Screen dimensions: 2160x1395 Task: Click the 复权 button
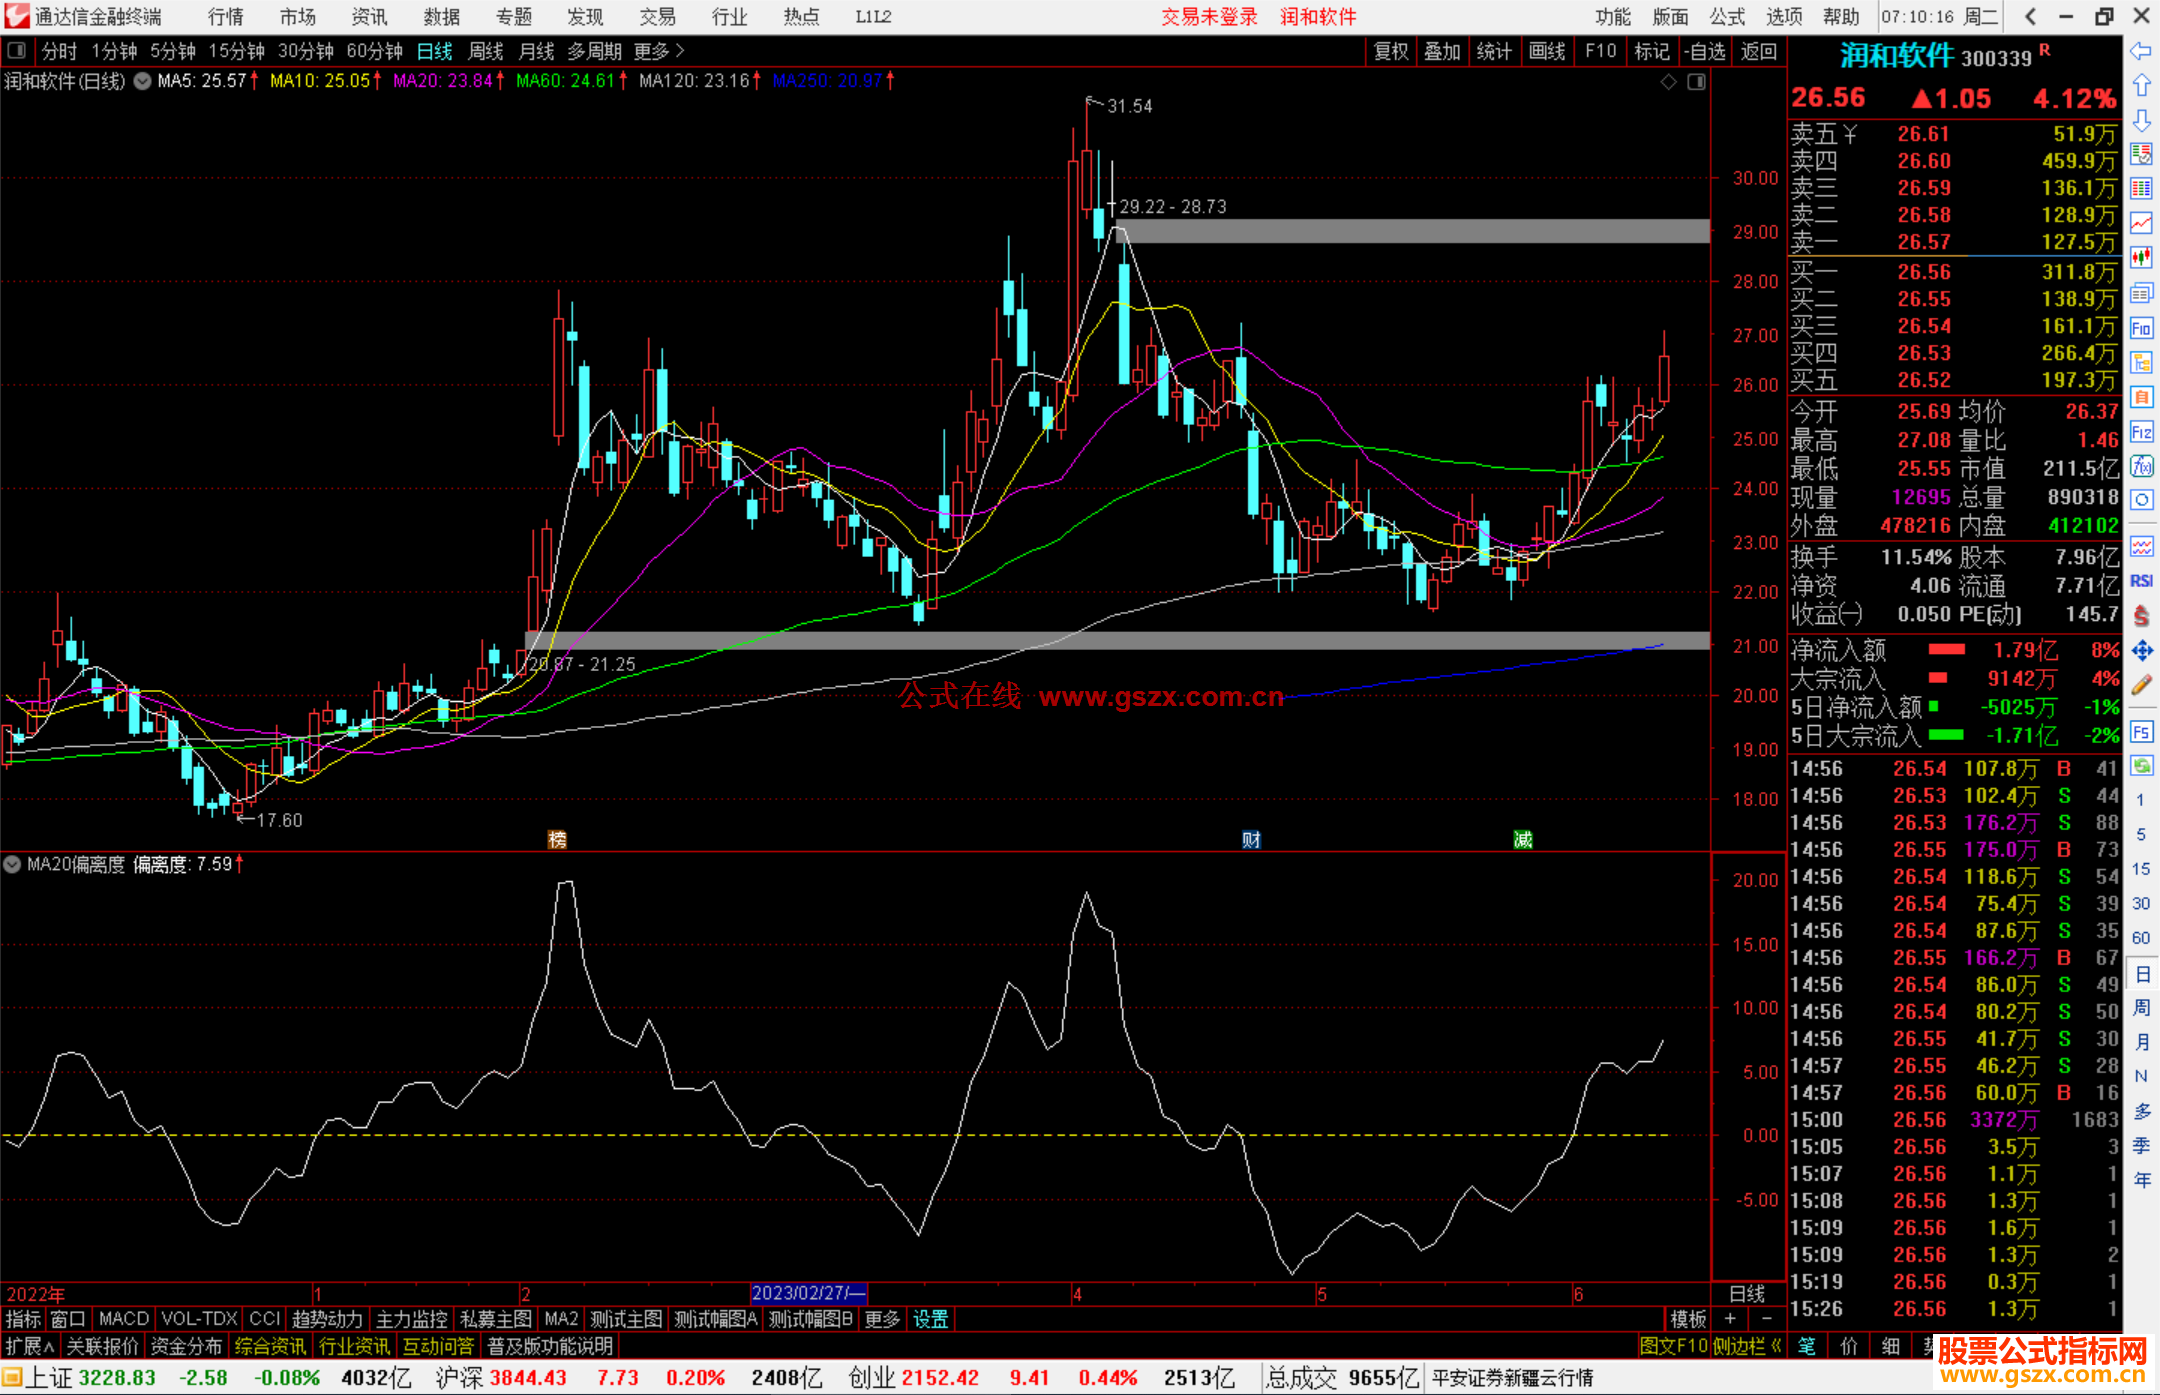[1390, 51]
